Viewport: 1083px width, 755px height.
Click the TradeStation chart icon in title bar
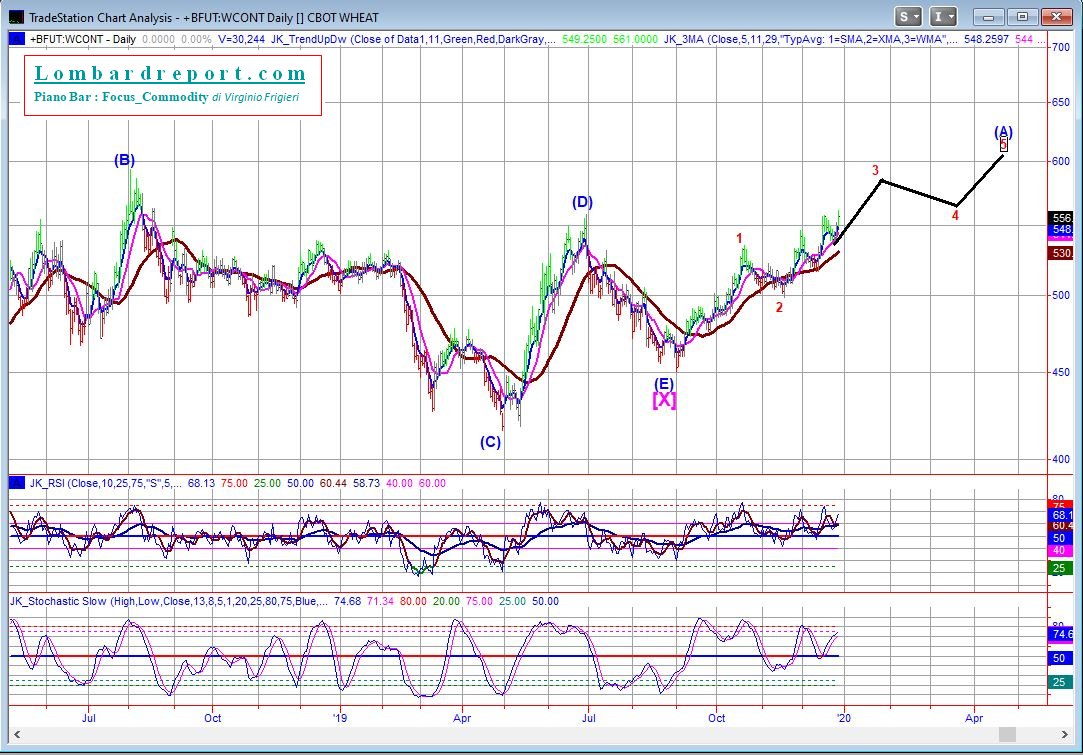(15, 17)
